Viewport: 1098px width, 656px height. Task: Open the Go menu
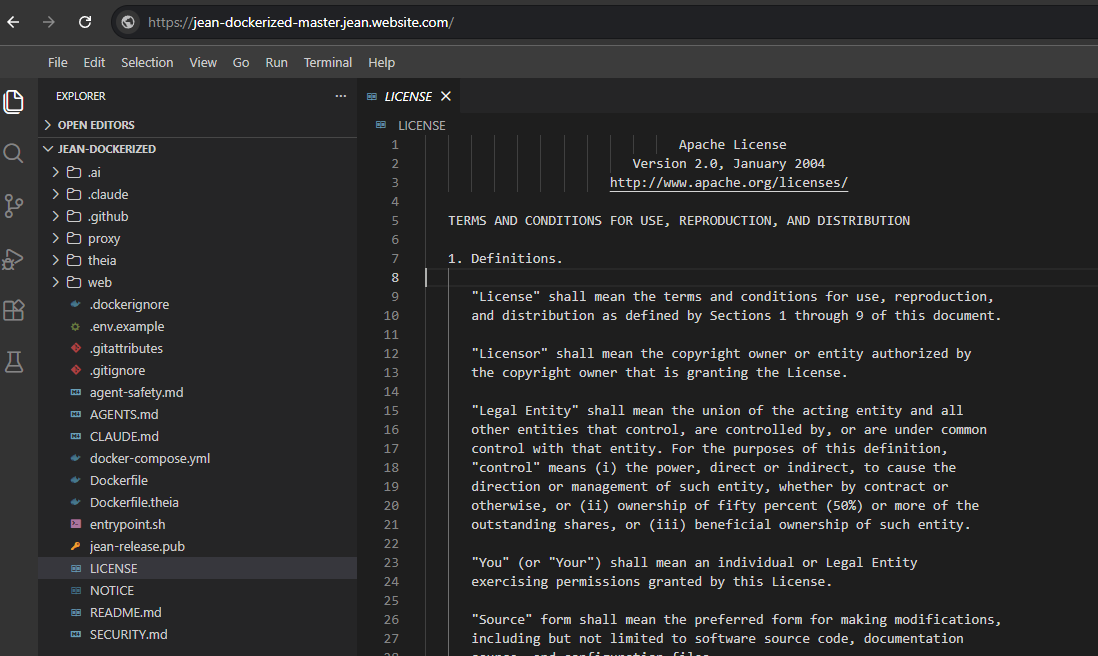click(241, 62)
